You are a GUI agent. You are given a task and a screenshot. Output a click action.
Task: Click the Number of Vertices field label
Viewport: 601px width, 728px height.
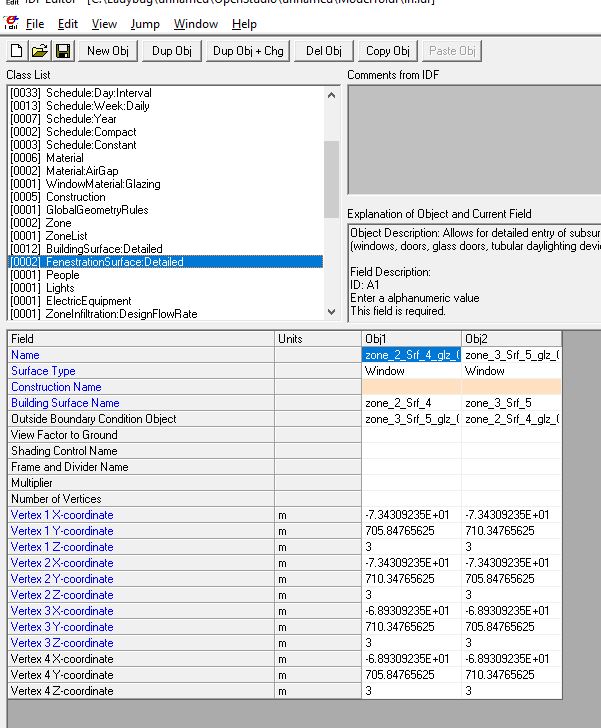56,499
